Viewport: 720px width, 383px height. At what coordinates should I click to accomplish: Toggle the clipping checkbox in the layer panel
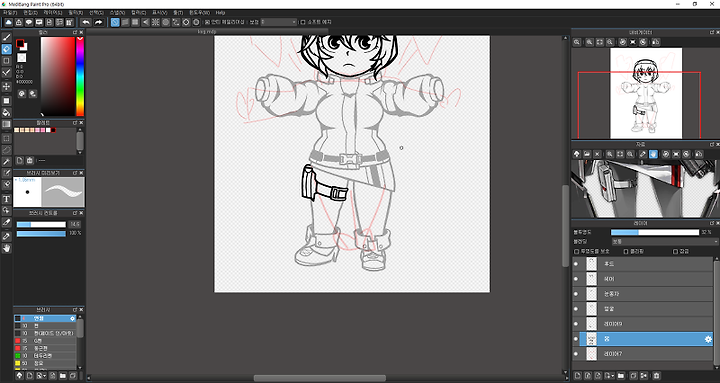[626, 251]
